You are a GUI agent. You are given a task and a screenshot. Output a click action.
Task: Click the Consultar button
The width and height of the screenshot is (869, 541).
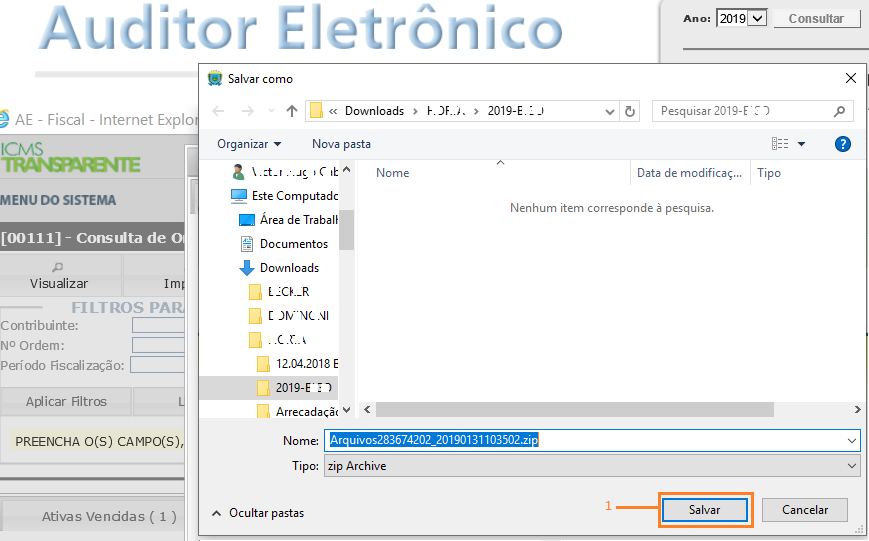[816, 18]
